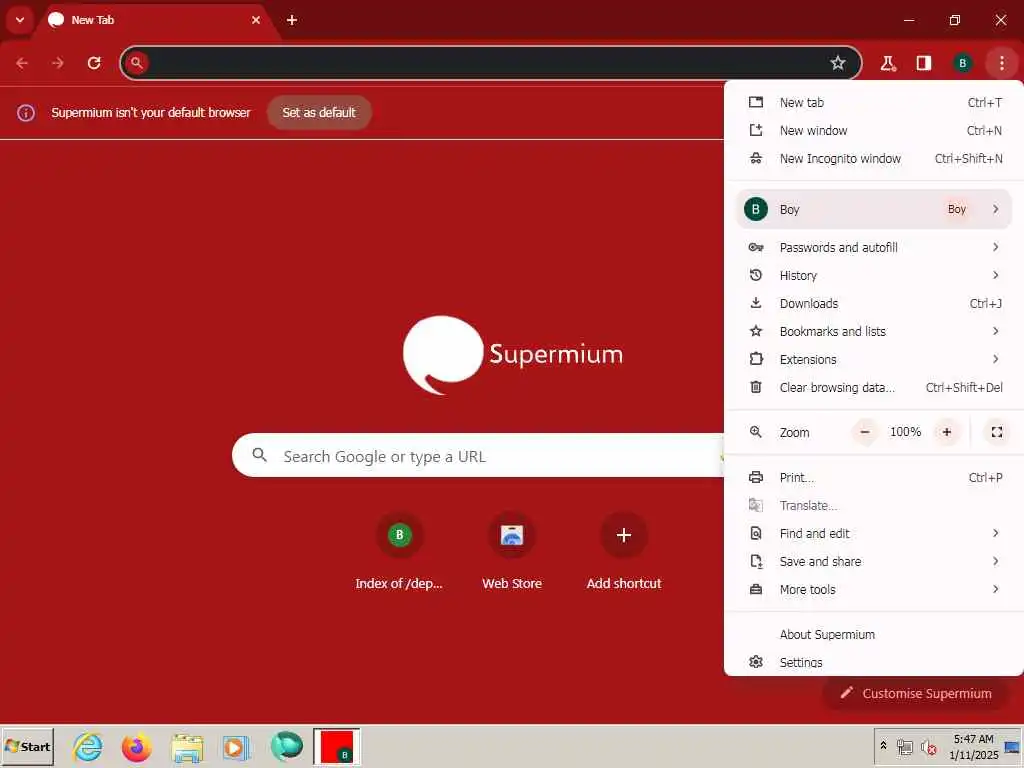Expand the Boy profile submenu
Viewport: 1024px width, 768px height.
pyautogui.click(x=874, y=209)
